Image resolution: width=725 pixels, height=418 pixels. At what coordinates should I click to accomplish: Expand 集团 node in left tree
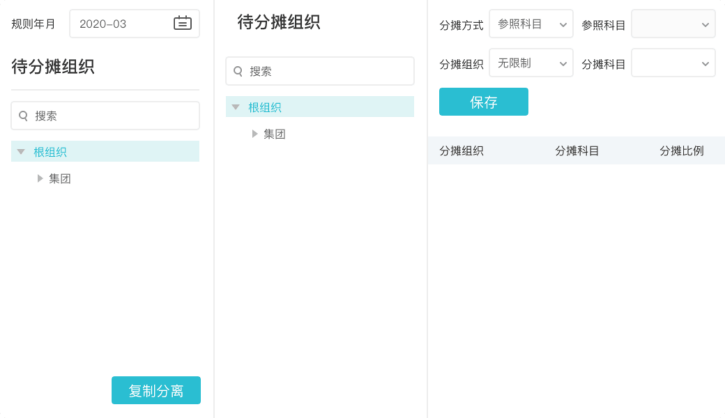click(x=40, y=179)
